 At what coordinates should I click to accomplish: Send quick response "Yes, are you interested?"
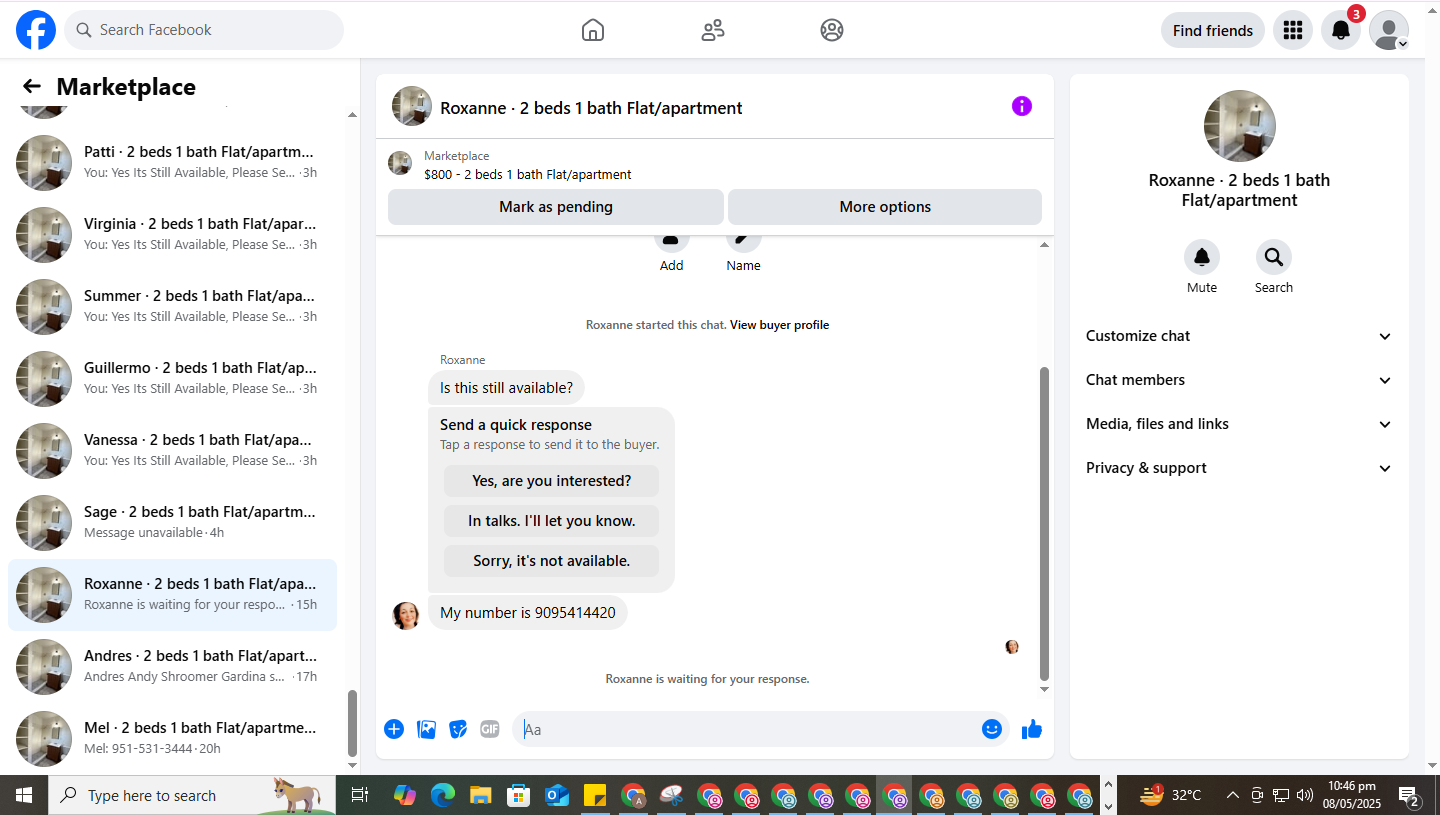coord(552,481)
